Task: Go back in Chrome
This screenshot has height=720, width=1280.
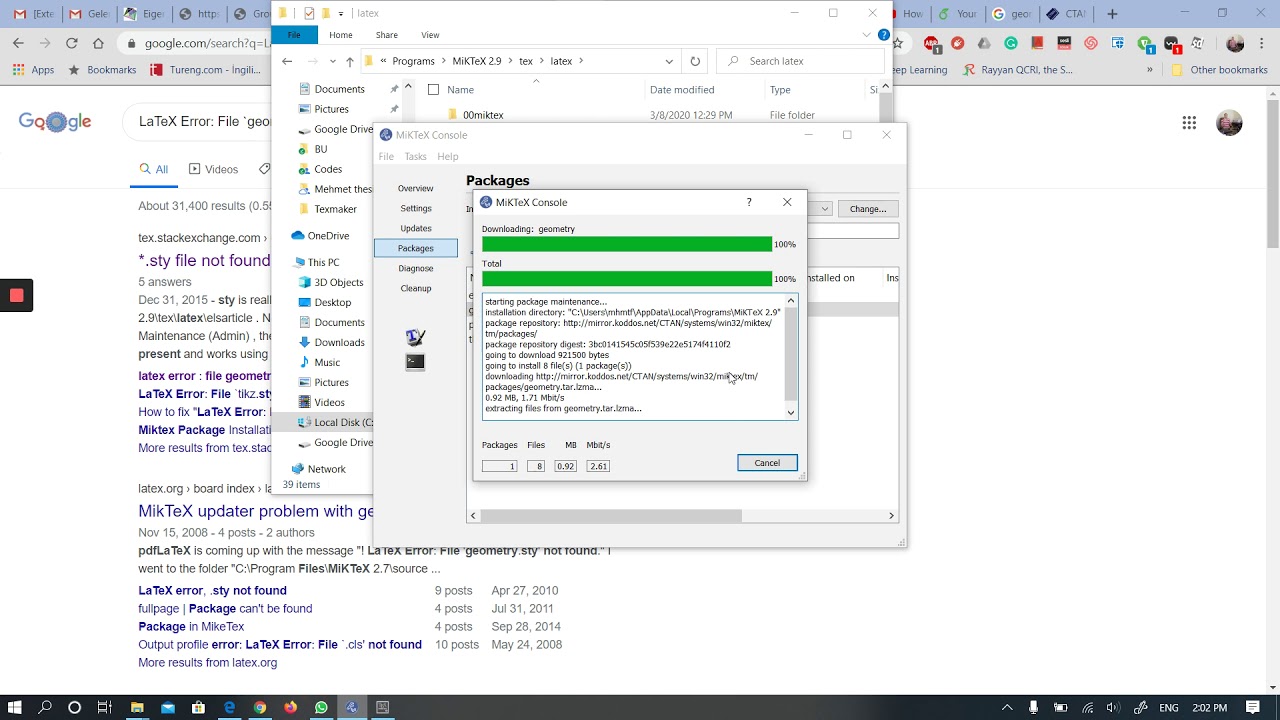Action: (x=18, y=43)
